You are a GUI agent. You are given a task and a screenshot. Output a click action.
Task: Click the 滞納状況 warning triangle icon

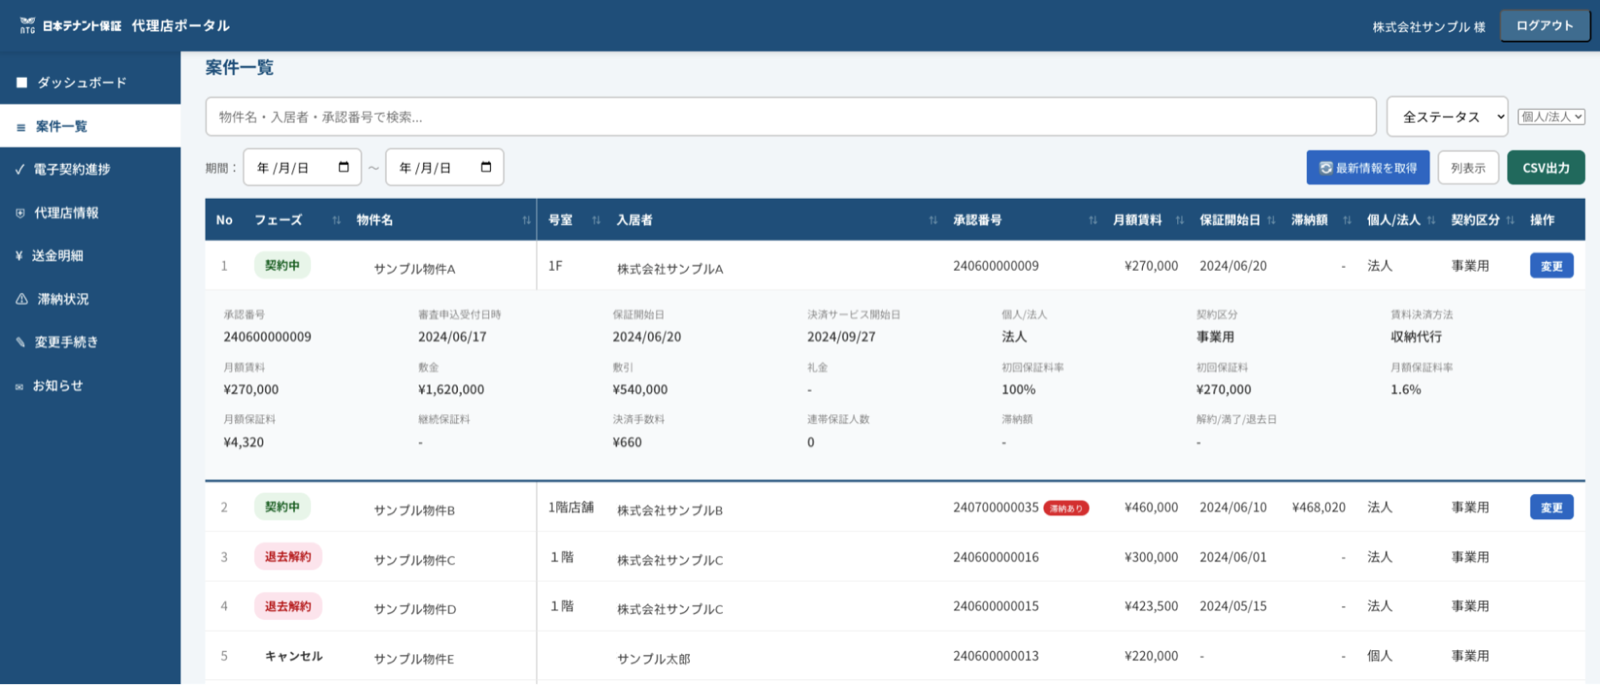(21, 299)
